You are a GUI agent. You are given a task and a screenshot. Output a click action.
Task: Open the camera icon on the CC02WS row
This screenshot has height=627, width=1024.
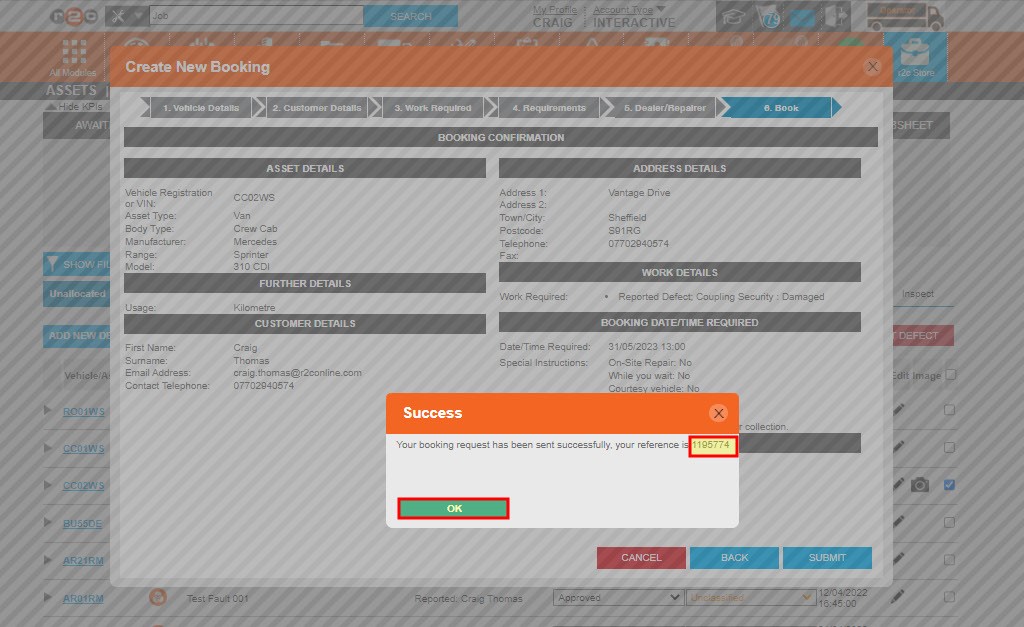pyautogui.click(x=920, y=486)
